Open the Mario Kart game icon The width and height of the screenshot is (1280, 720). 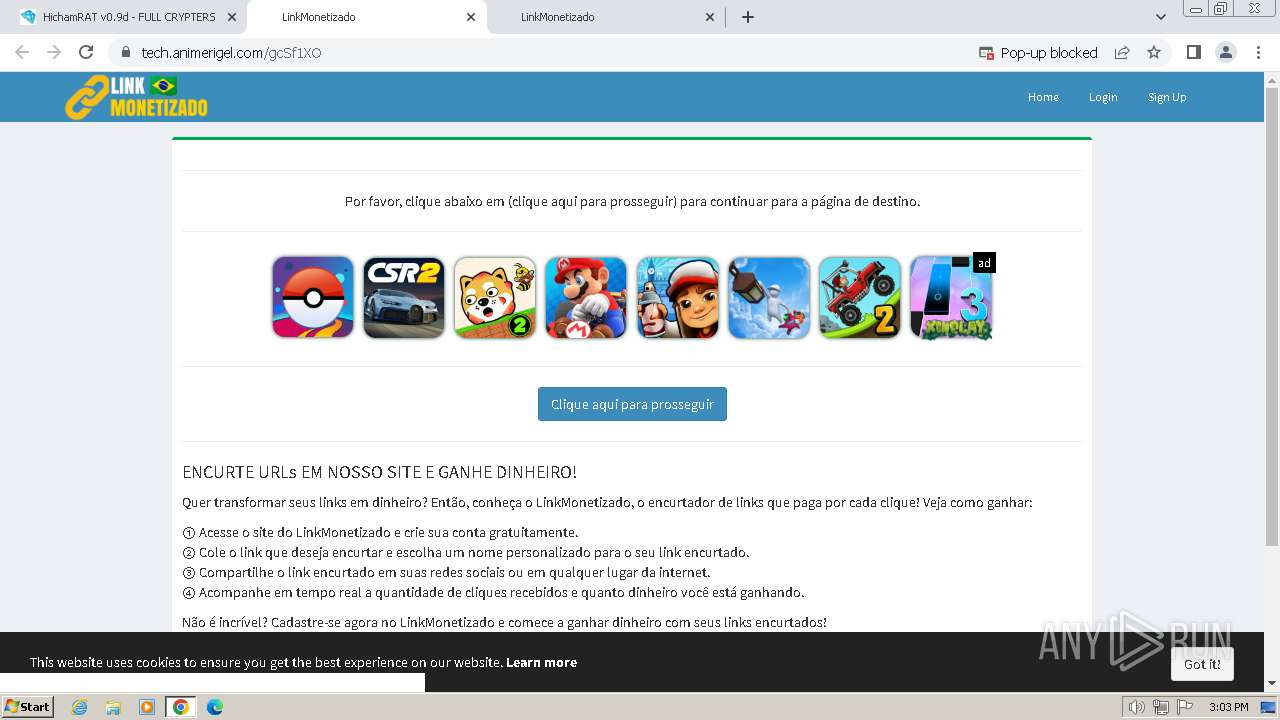(586, 297)
